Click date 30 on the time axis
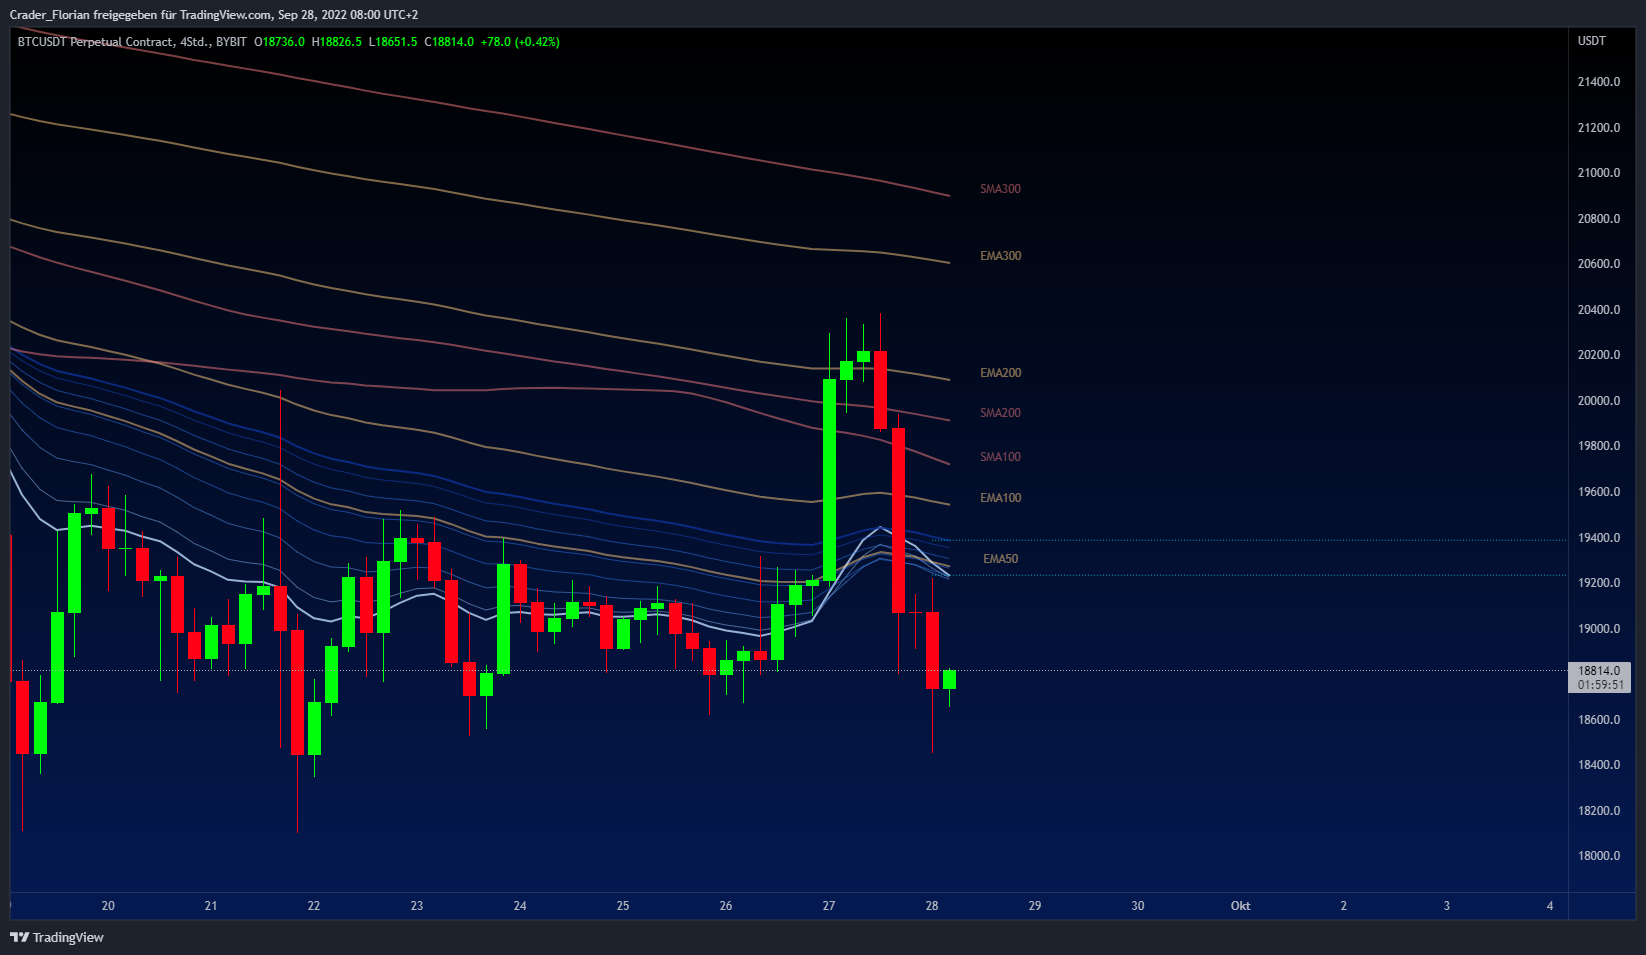The image size is (1646, 955). (x=1138, y=906)
